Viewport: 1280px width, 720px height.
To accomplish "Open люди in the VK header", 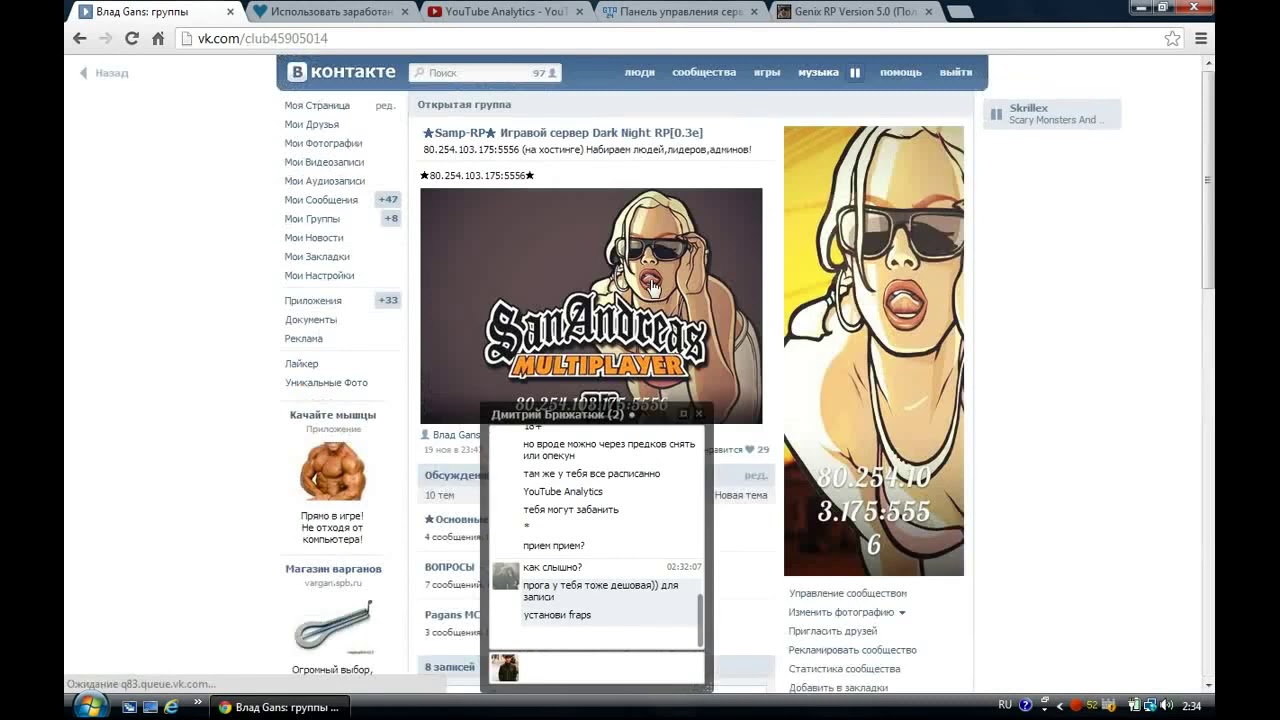I will pos(639,72).
